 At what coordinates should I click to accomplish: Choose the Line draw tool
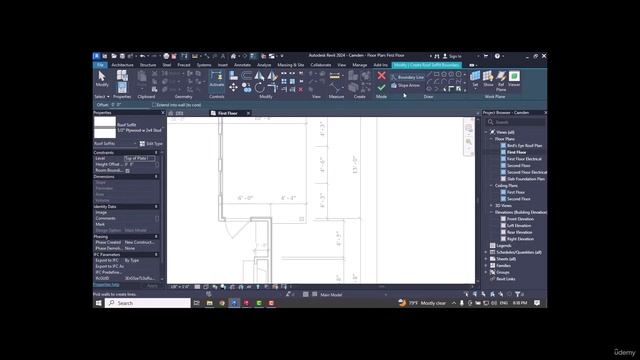429,74
